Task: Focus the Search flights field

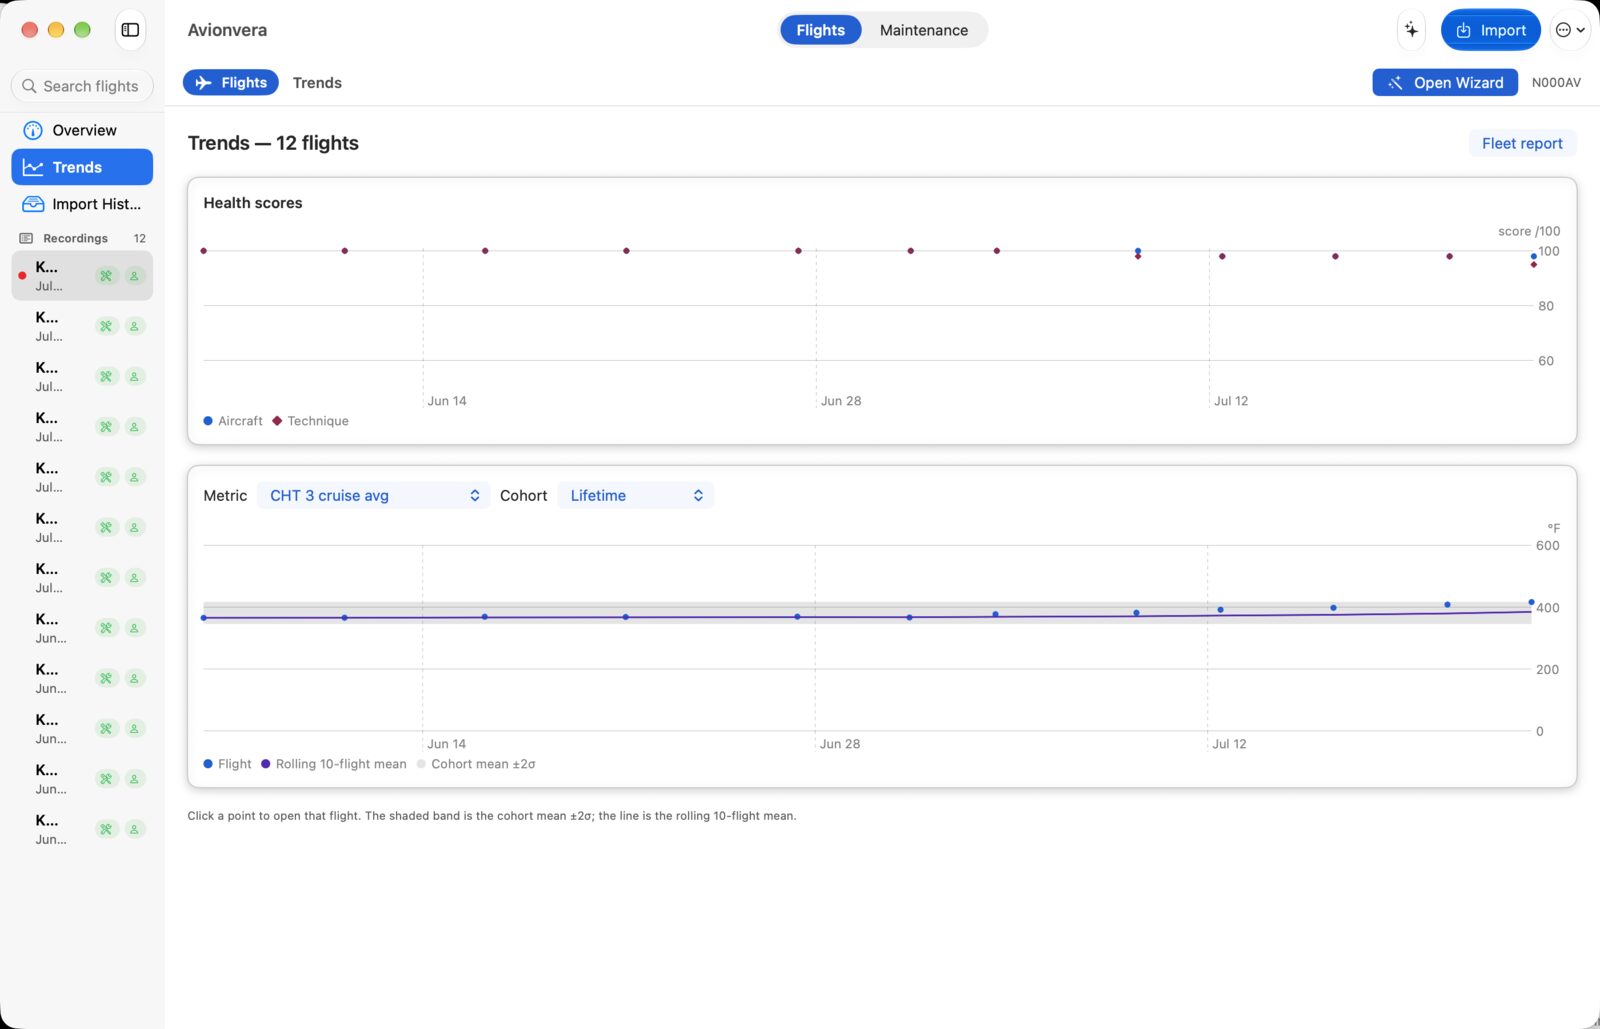Action: (x=82, y=86)
